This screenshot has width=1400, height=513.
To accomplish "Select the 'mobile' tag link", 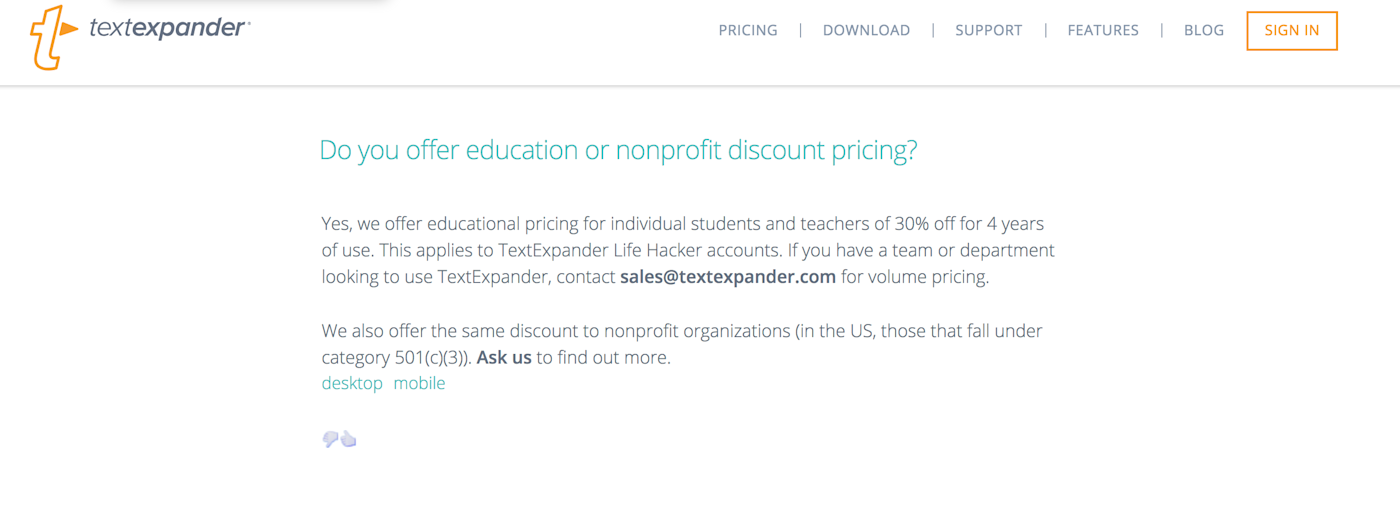I will [419, 383].
